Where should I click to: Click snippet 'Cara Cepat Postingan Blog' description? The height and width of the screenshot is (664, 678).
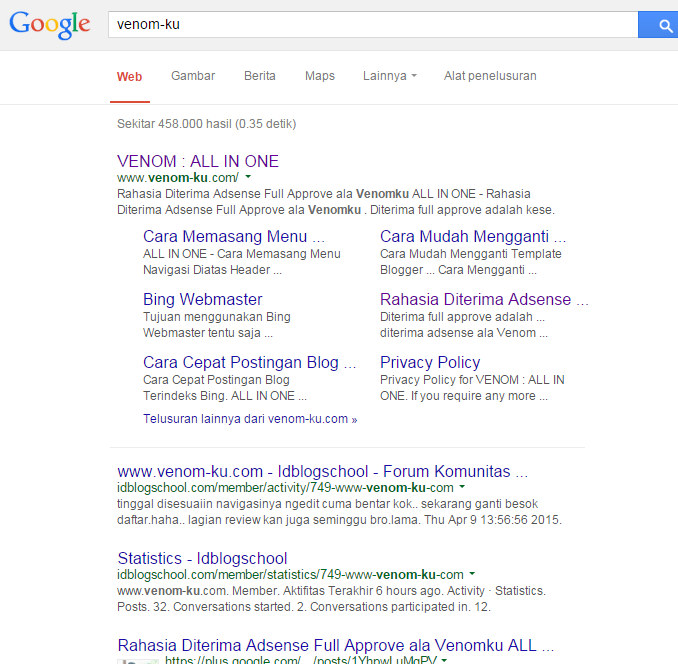pos(216,380)
